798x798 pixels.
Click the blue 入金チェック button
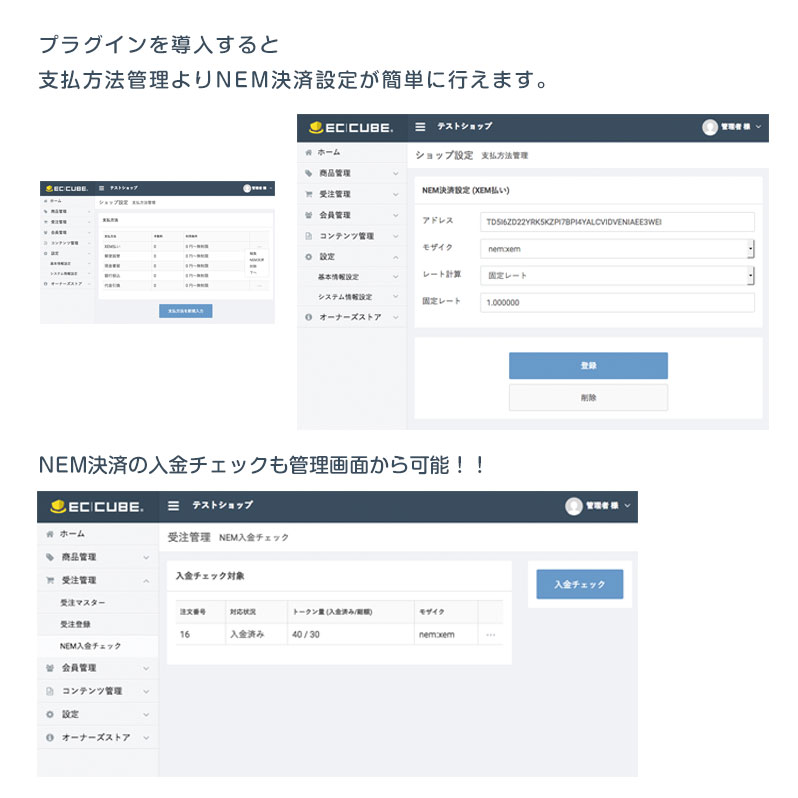tap(580, 584)
